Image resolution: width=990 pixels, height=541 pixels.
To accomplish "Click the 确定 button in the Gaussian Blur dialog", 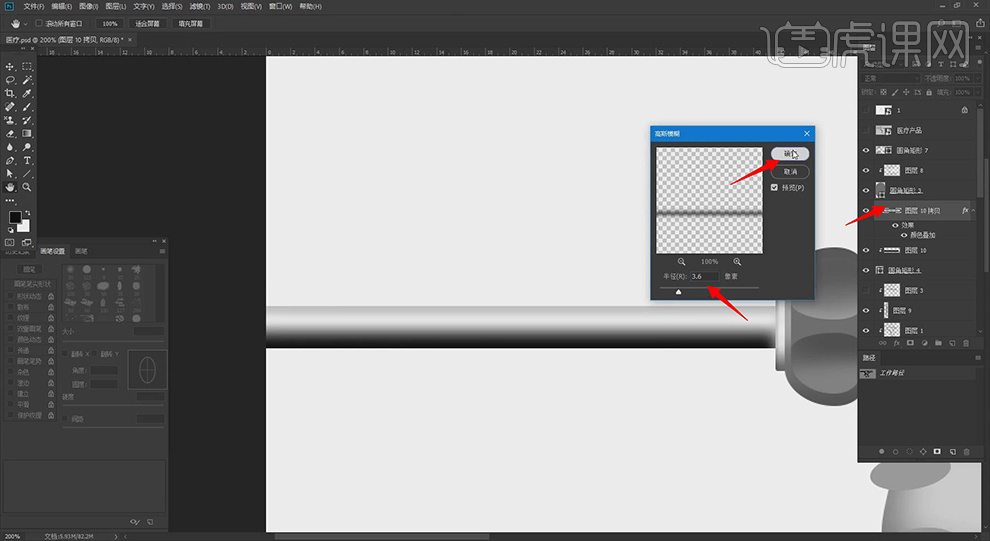I will 790,154.
